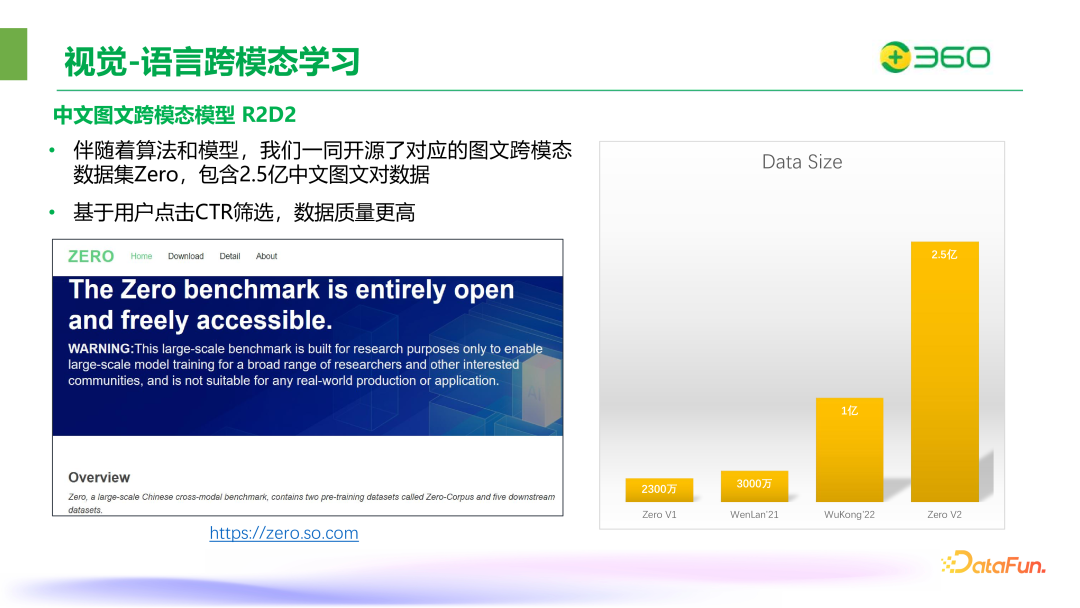
Task: Select the Zero V2 bar in the chart
Action: pyautogui.click(x=944, y=370)
